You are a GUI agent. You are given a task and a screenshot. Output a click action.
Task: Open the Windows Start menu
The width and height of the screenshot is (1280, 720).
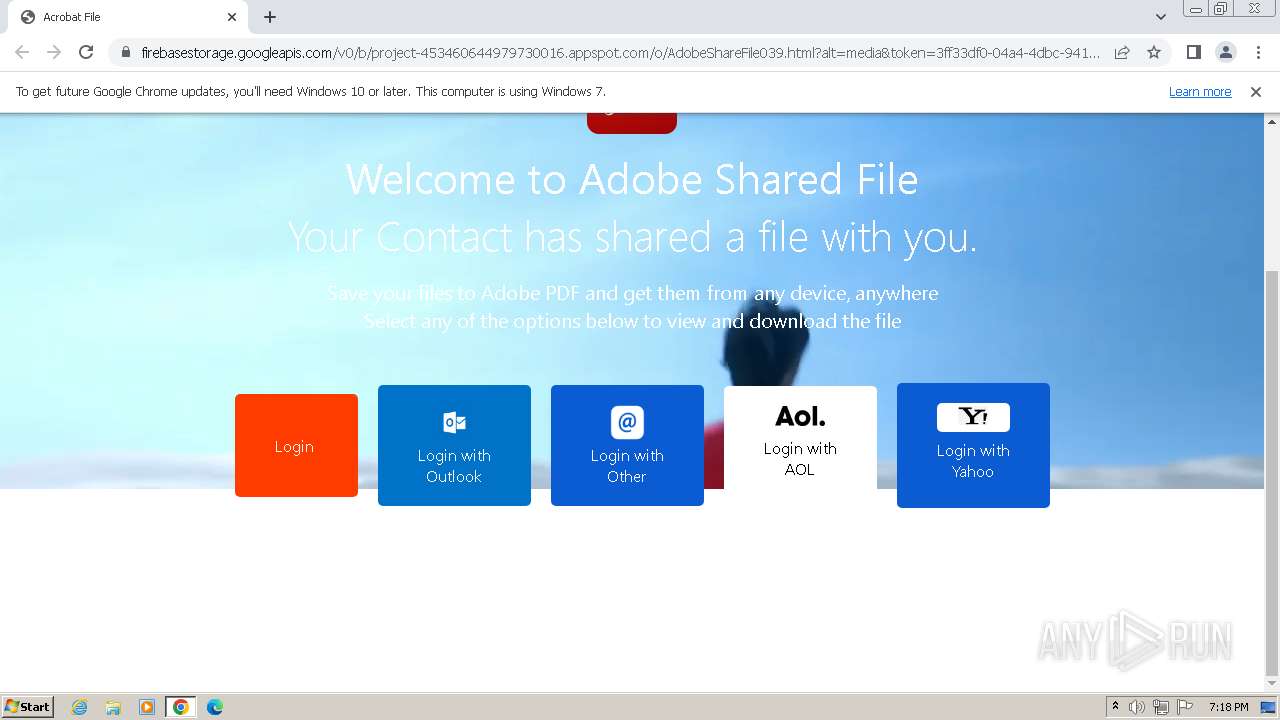pos(28,706)
